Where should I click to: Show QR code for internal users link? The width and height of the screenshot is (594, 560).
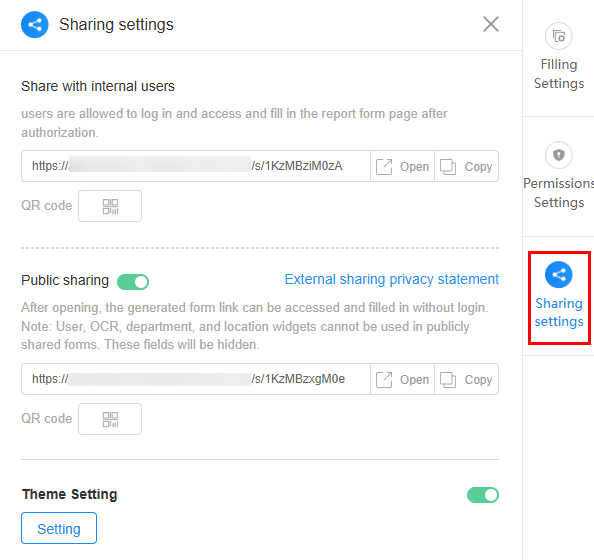[110, 206]
